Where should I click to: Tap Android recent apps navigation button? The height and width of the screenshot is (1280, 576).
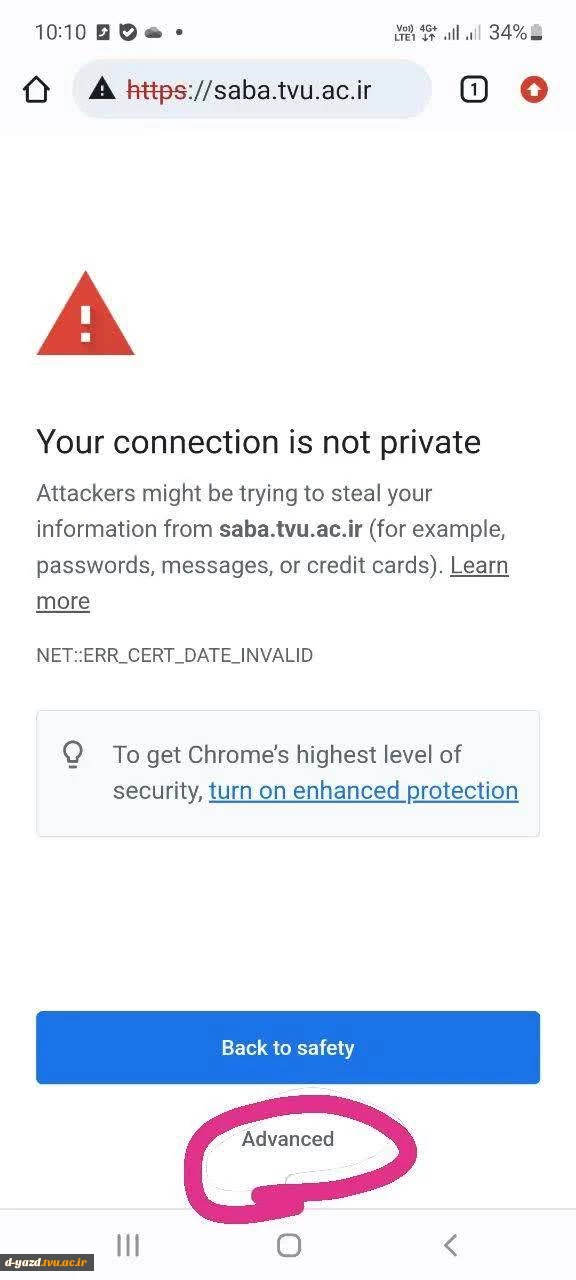coord(128,1245)
